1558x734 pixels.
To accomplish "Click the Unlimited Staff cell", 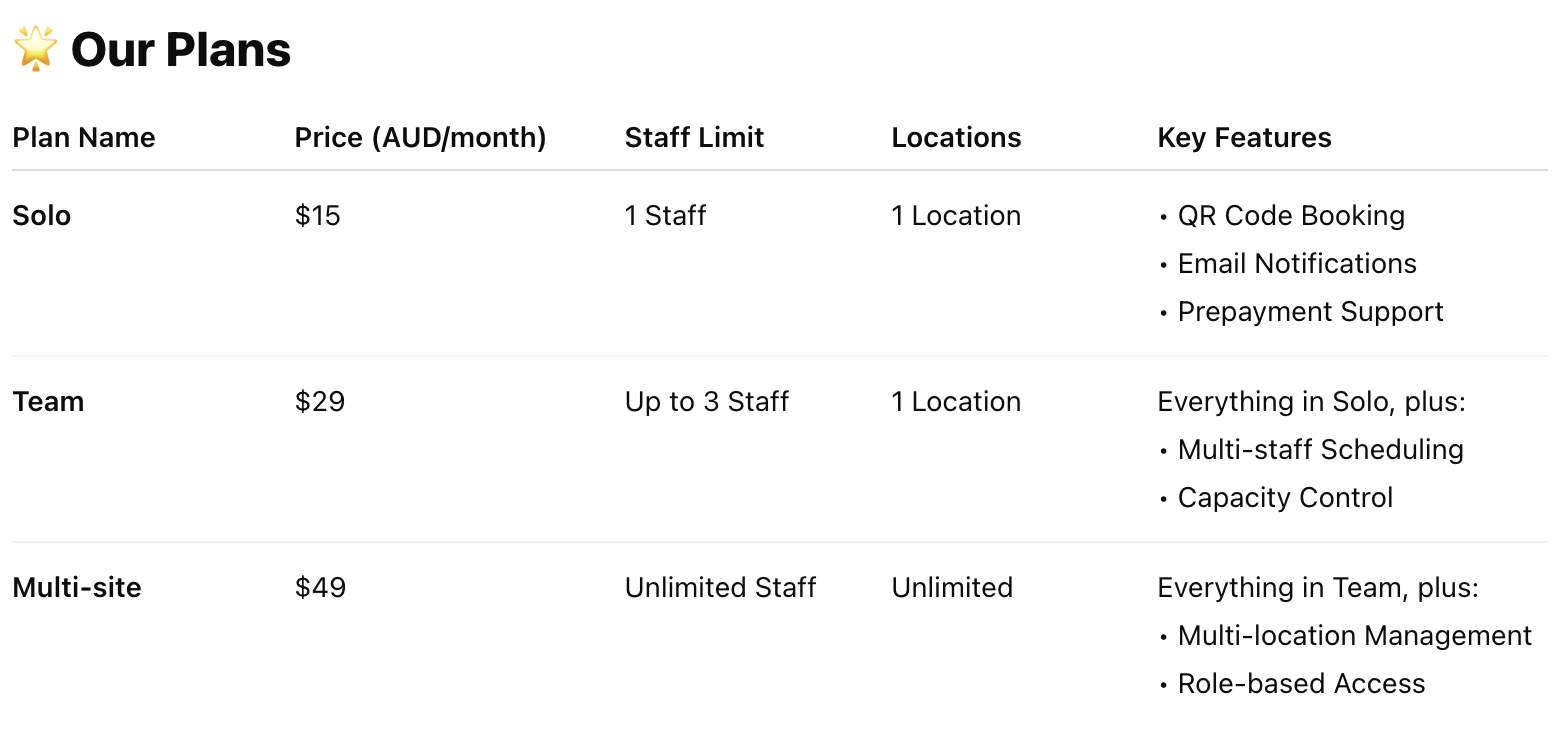I will [x=720, y=588].
